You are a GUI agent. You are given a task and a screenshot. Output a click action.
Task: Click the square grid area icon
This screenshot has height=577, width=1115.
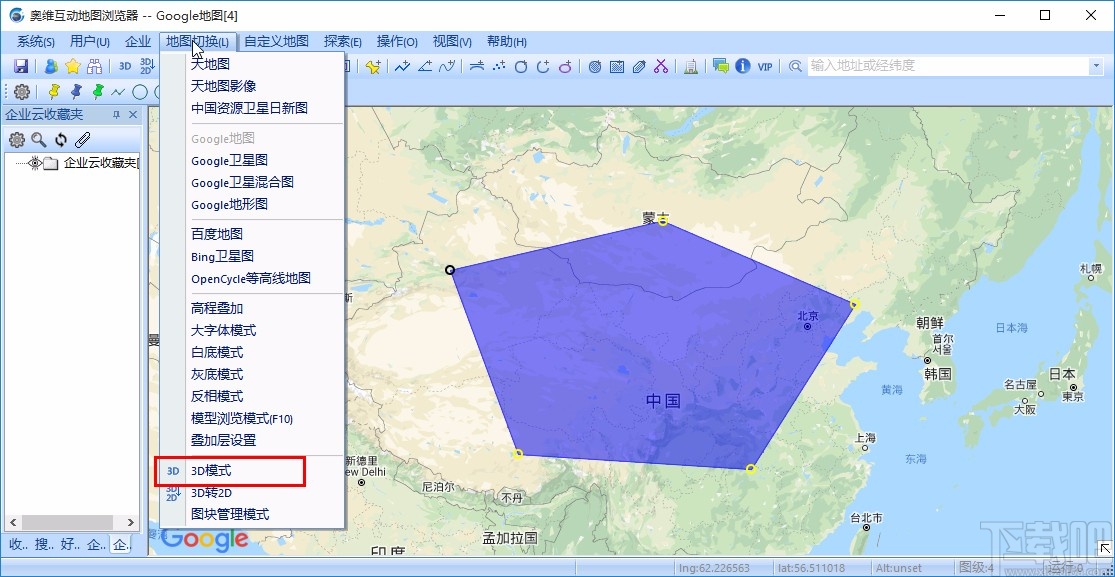617,66
